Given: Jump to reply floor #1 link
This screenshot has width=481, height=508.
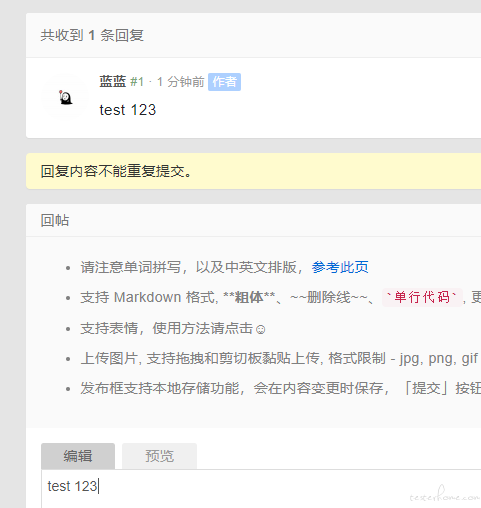Looking at the screenshot, I should pyautogui.click(x=137, y=82).
